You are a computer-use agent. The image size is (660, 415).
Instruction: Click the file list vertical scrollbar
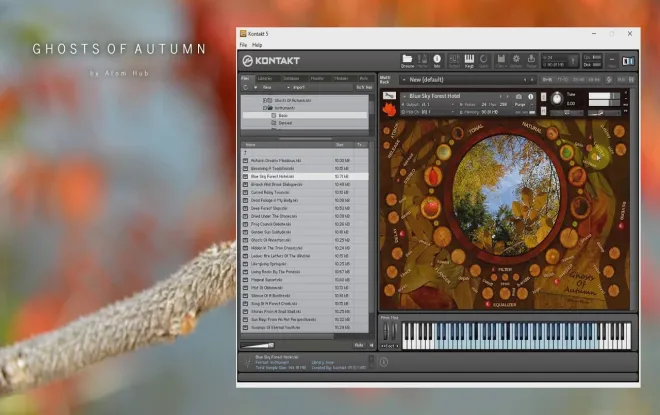coord(372,227)
